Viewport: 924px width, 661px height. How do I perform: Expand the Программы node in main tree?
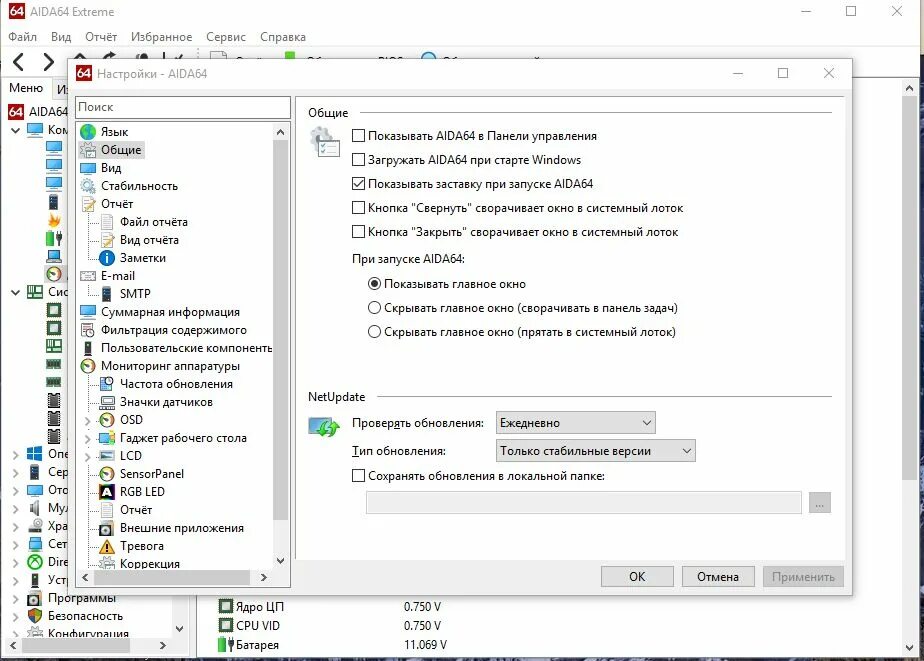click(x=15, y=599)
